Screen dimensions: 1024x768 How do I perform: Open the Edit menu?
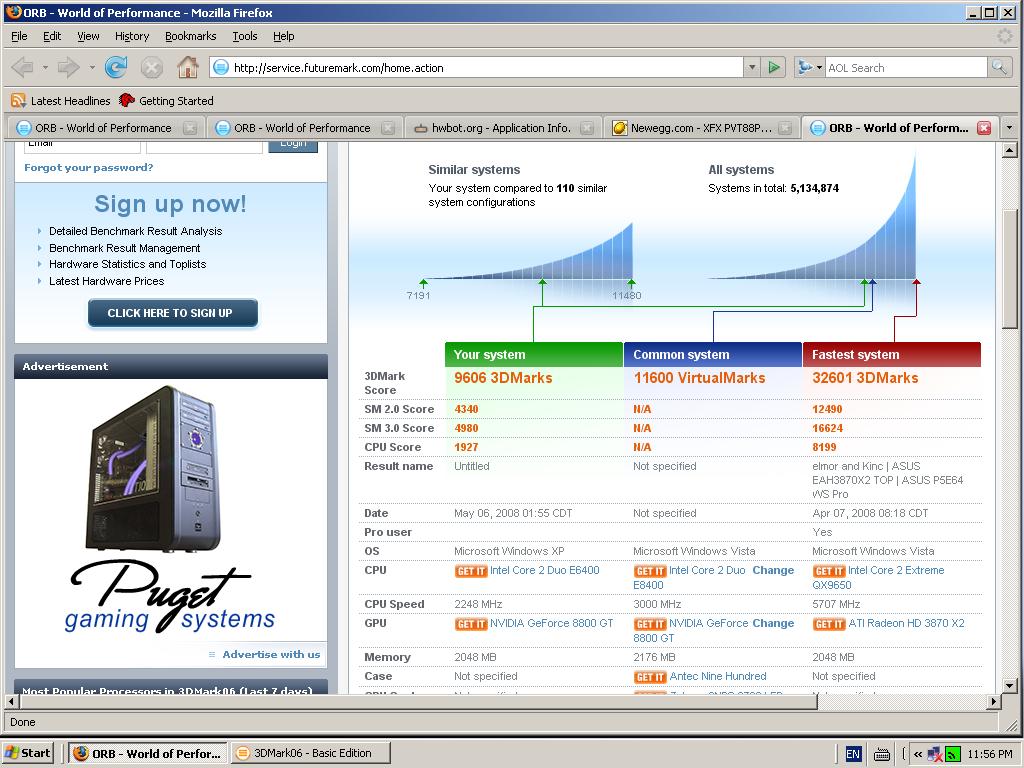click(x=52, y=36)
